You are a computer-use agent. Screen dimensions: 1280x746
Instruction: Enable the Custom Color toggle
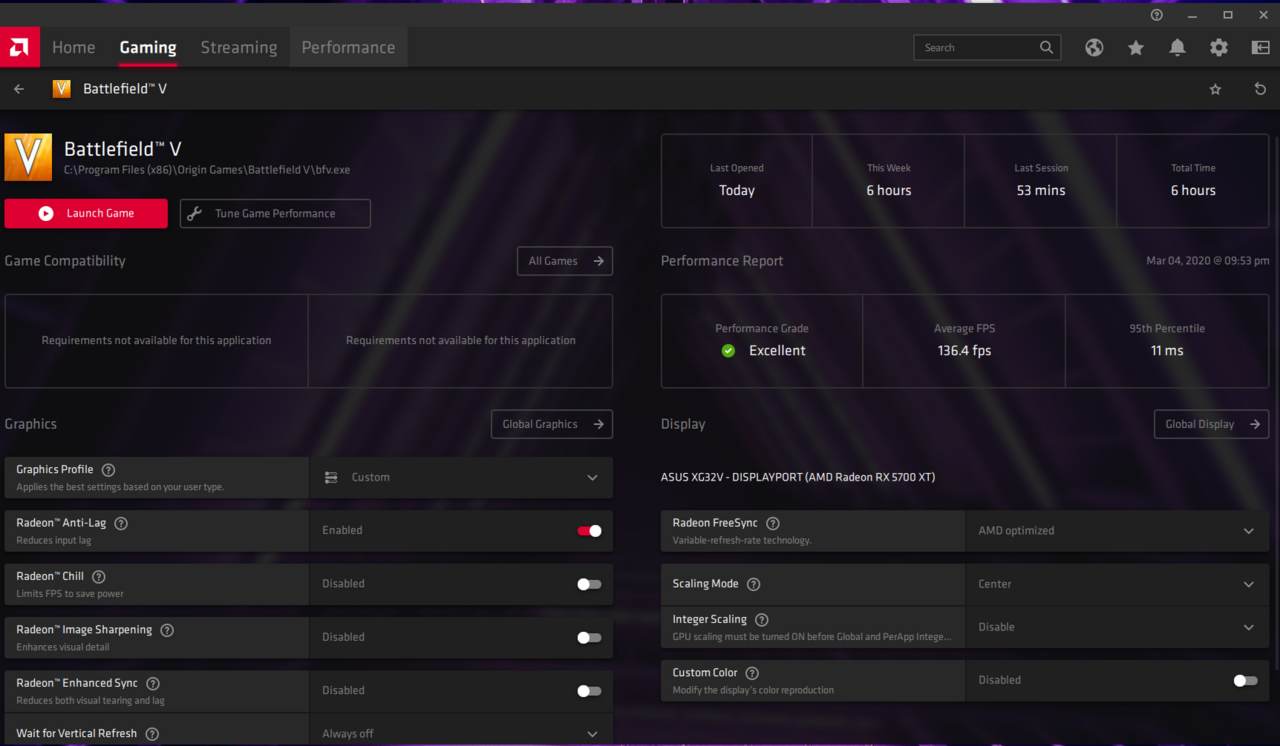1245,680
